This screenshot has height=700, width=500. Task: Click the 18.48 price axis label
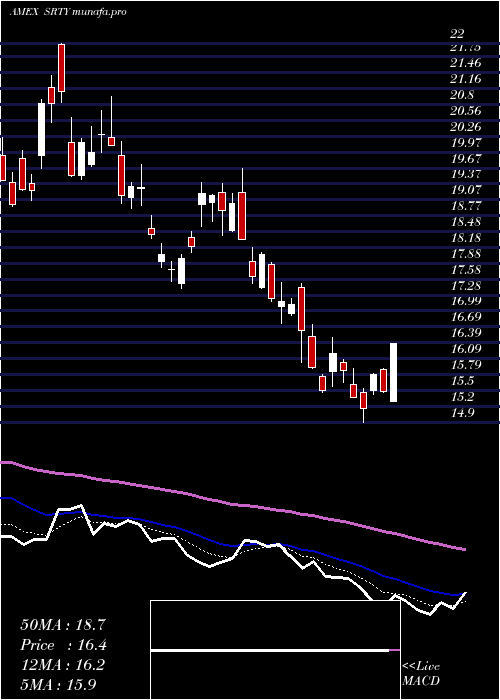[x=465, y=222]
